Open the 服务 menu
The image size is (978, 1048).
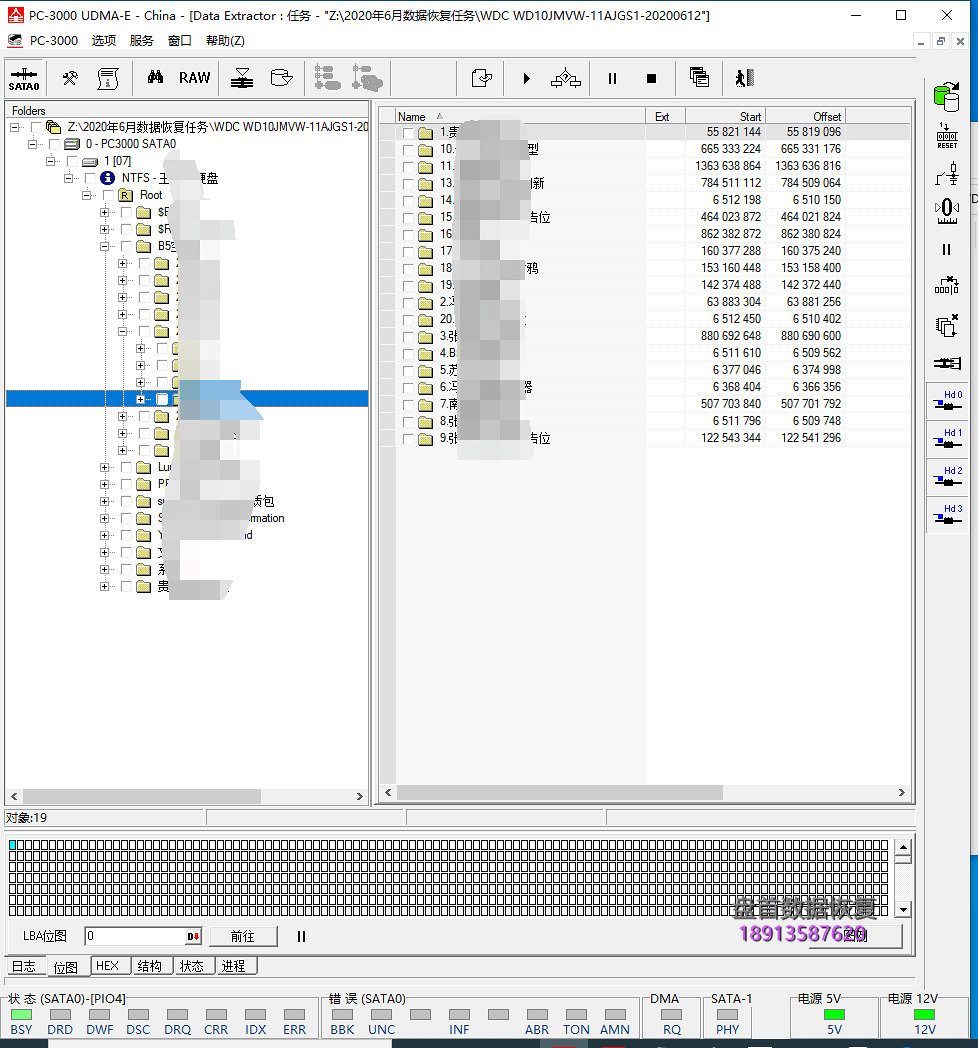(142, 41)
